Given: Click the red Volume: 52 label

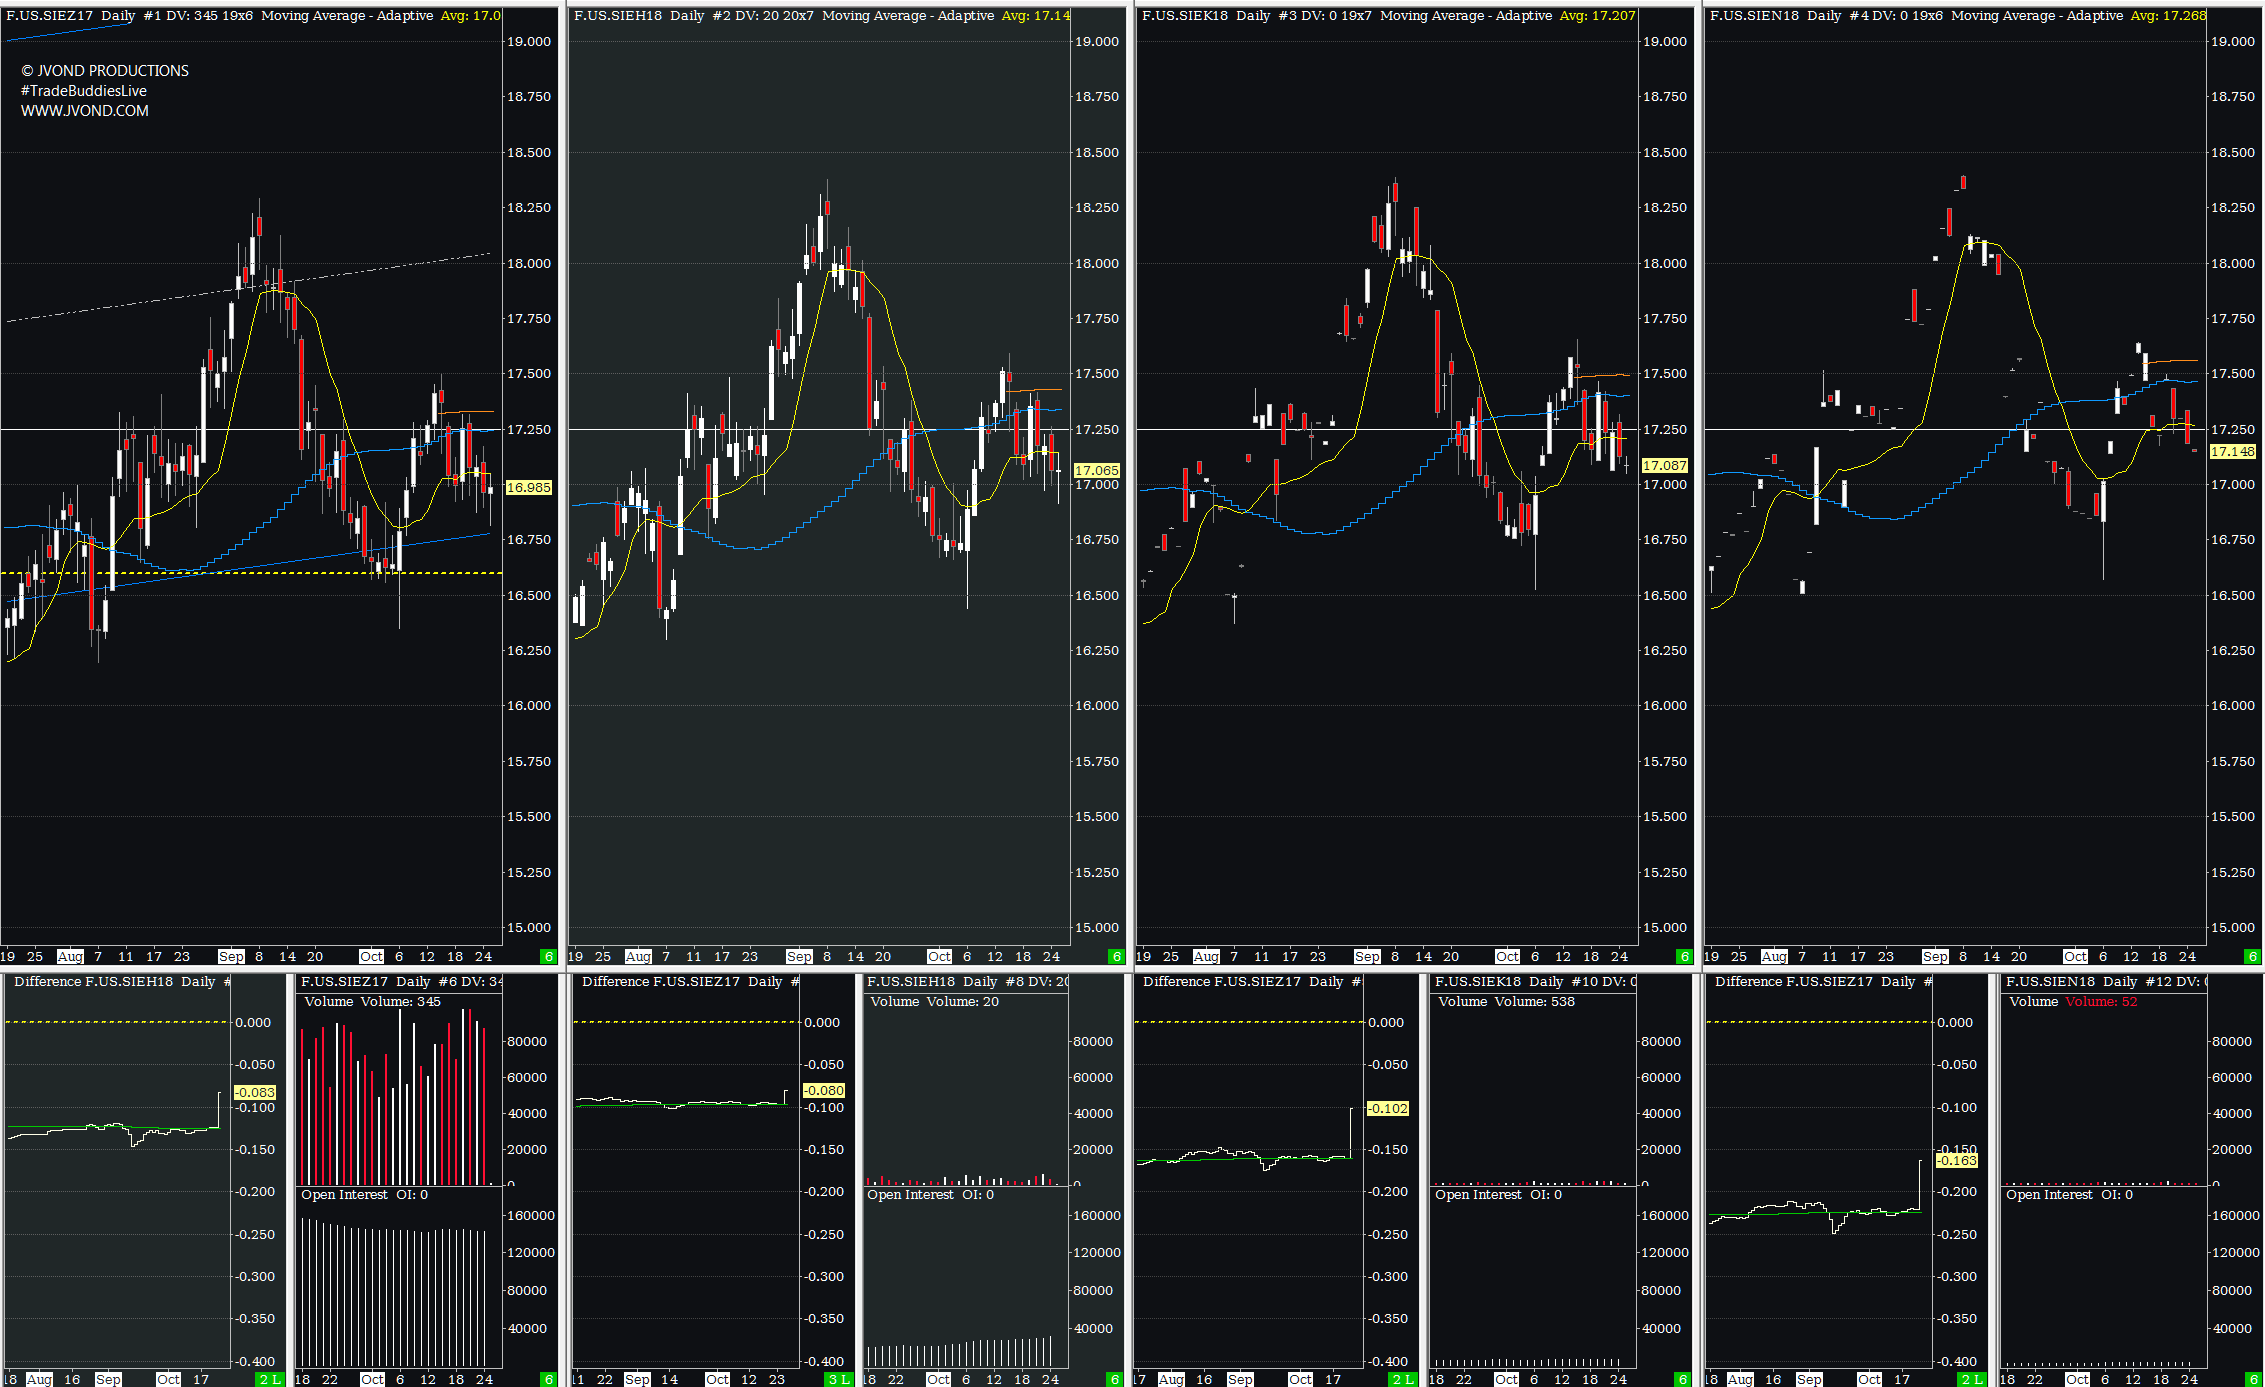Looking at the screenshot, I should [2101, 1002].
